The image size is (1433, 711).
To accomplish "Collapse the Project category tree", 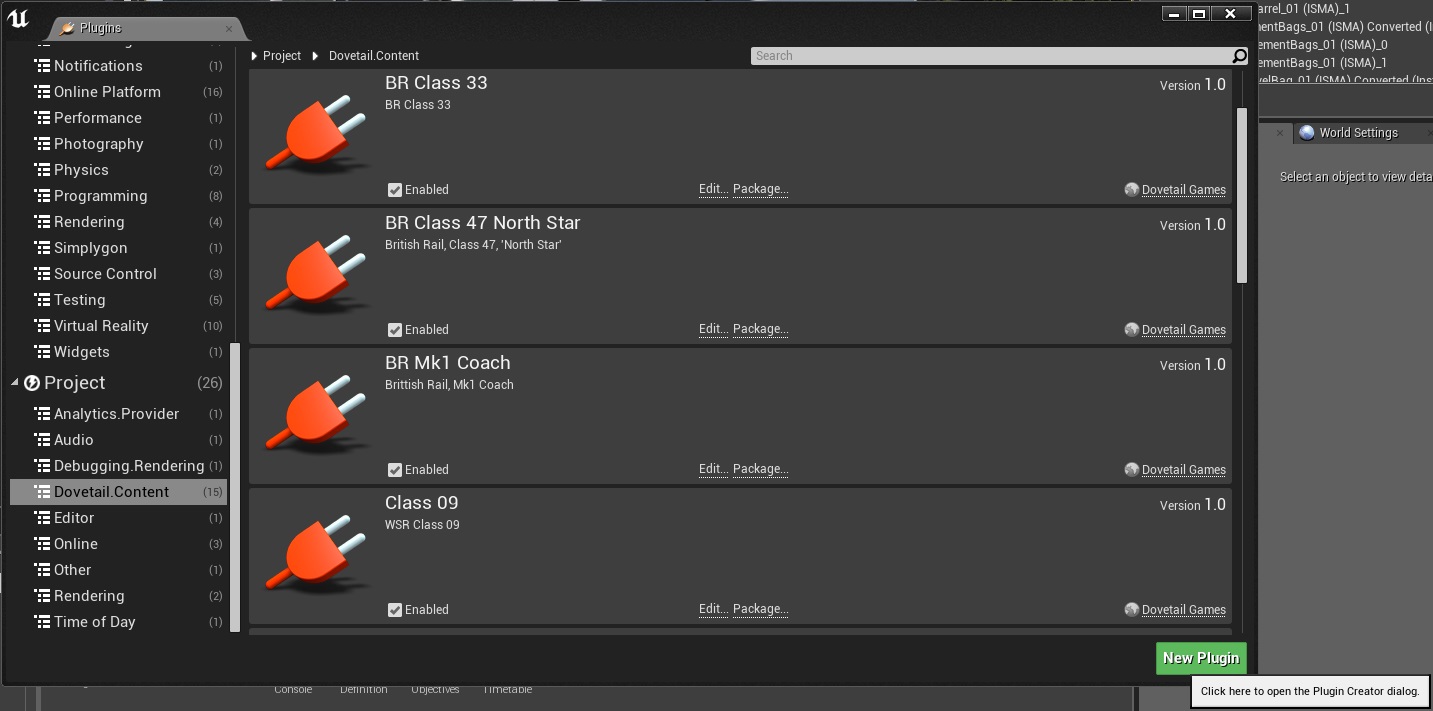I will point(14,382).
